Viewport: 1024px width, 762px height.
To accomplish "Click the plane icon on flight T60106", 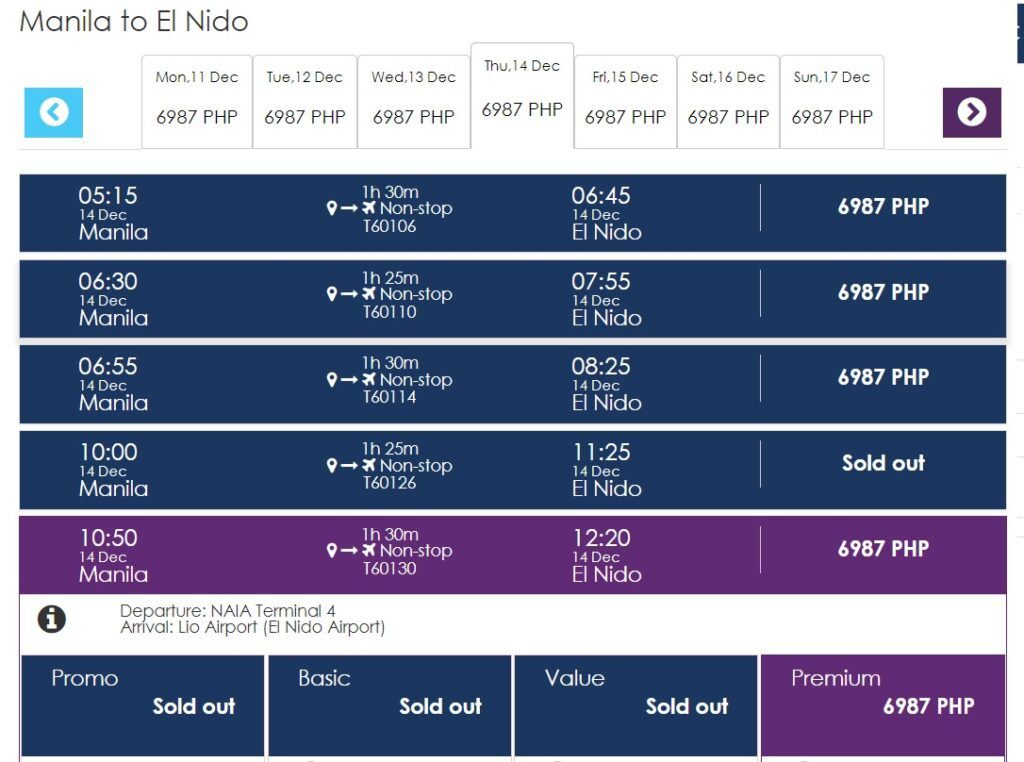I will (x=369, y=209).
